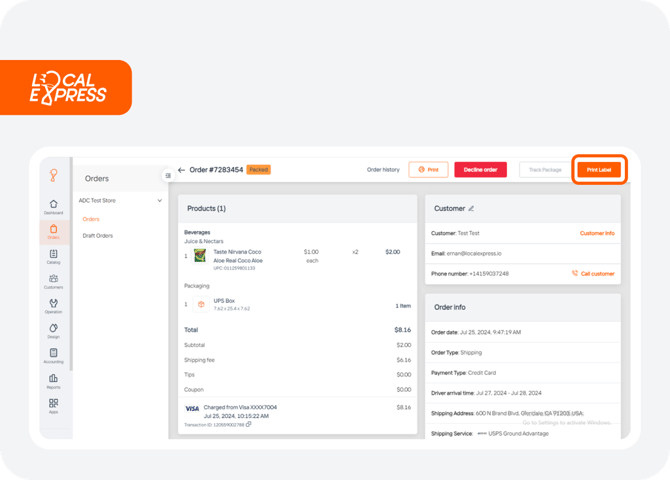Click the Charged from Visa XXXX7004 text

coord(240,407)
